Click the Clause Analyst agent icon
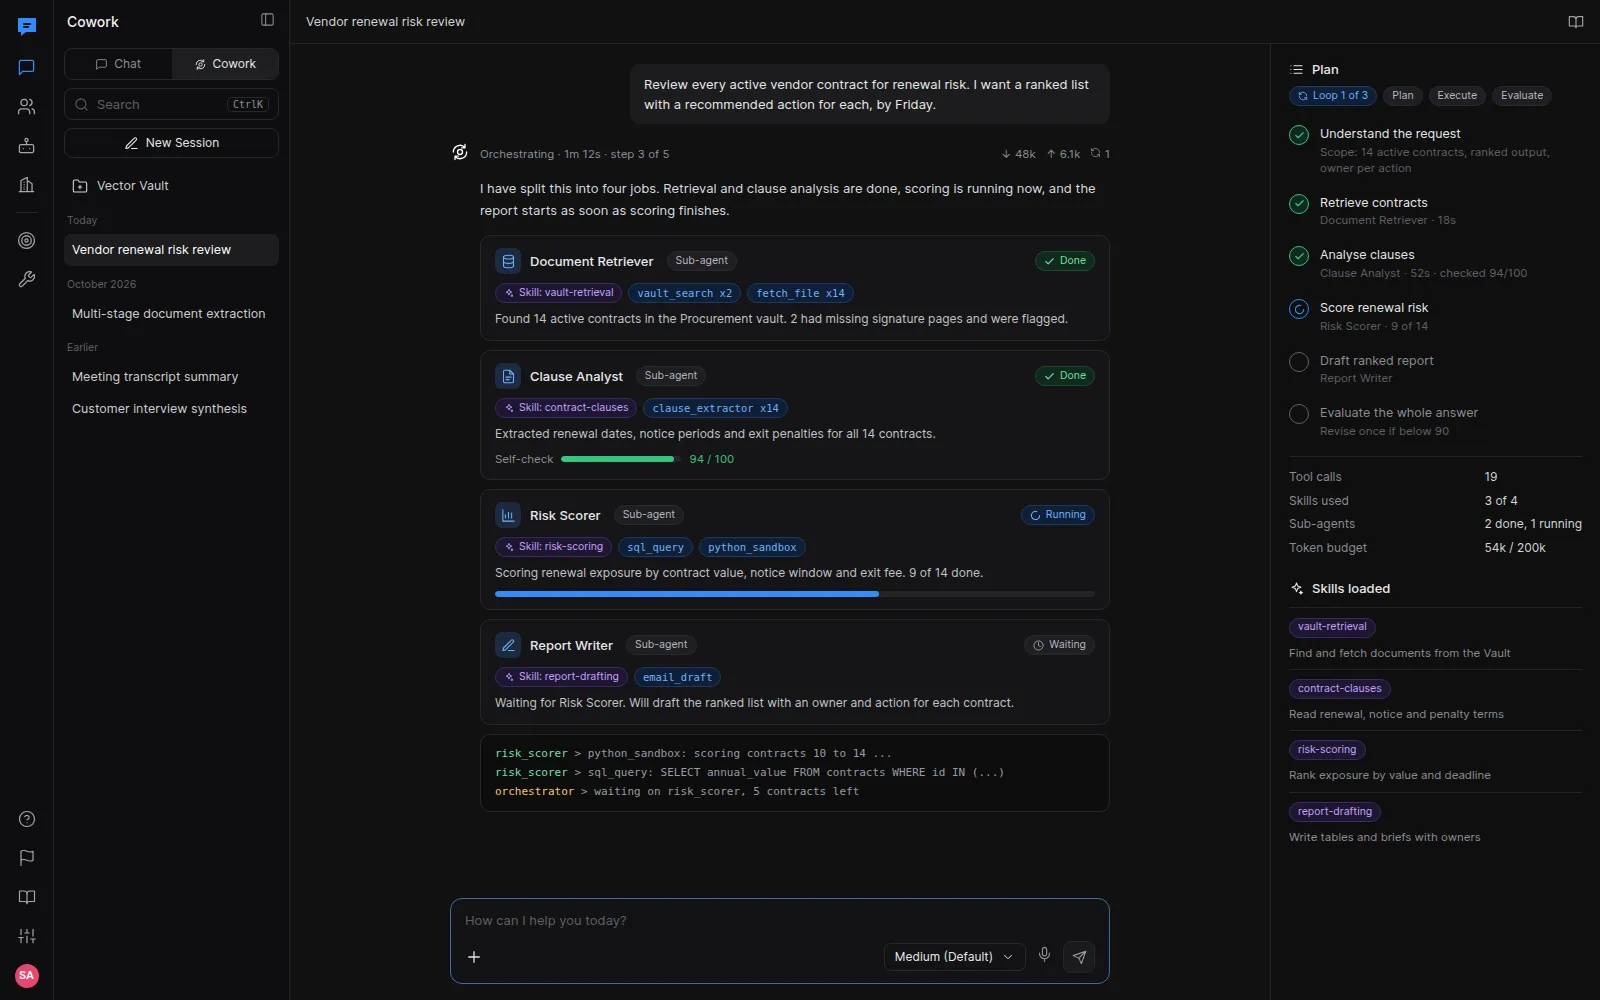The image size is (1600, 1000). coord(508,376)
